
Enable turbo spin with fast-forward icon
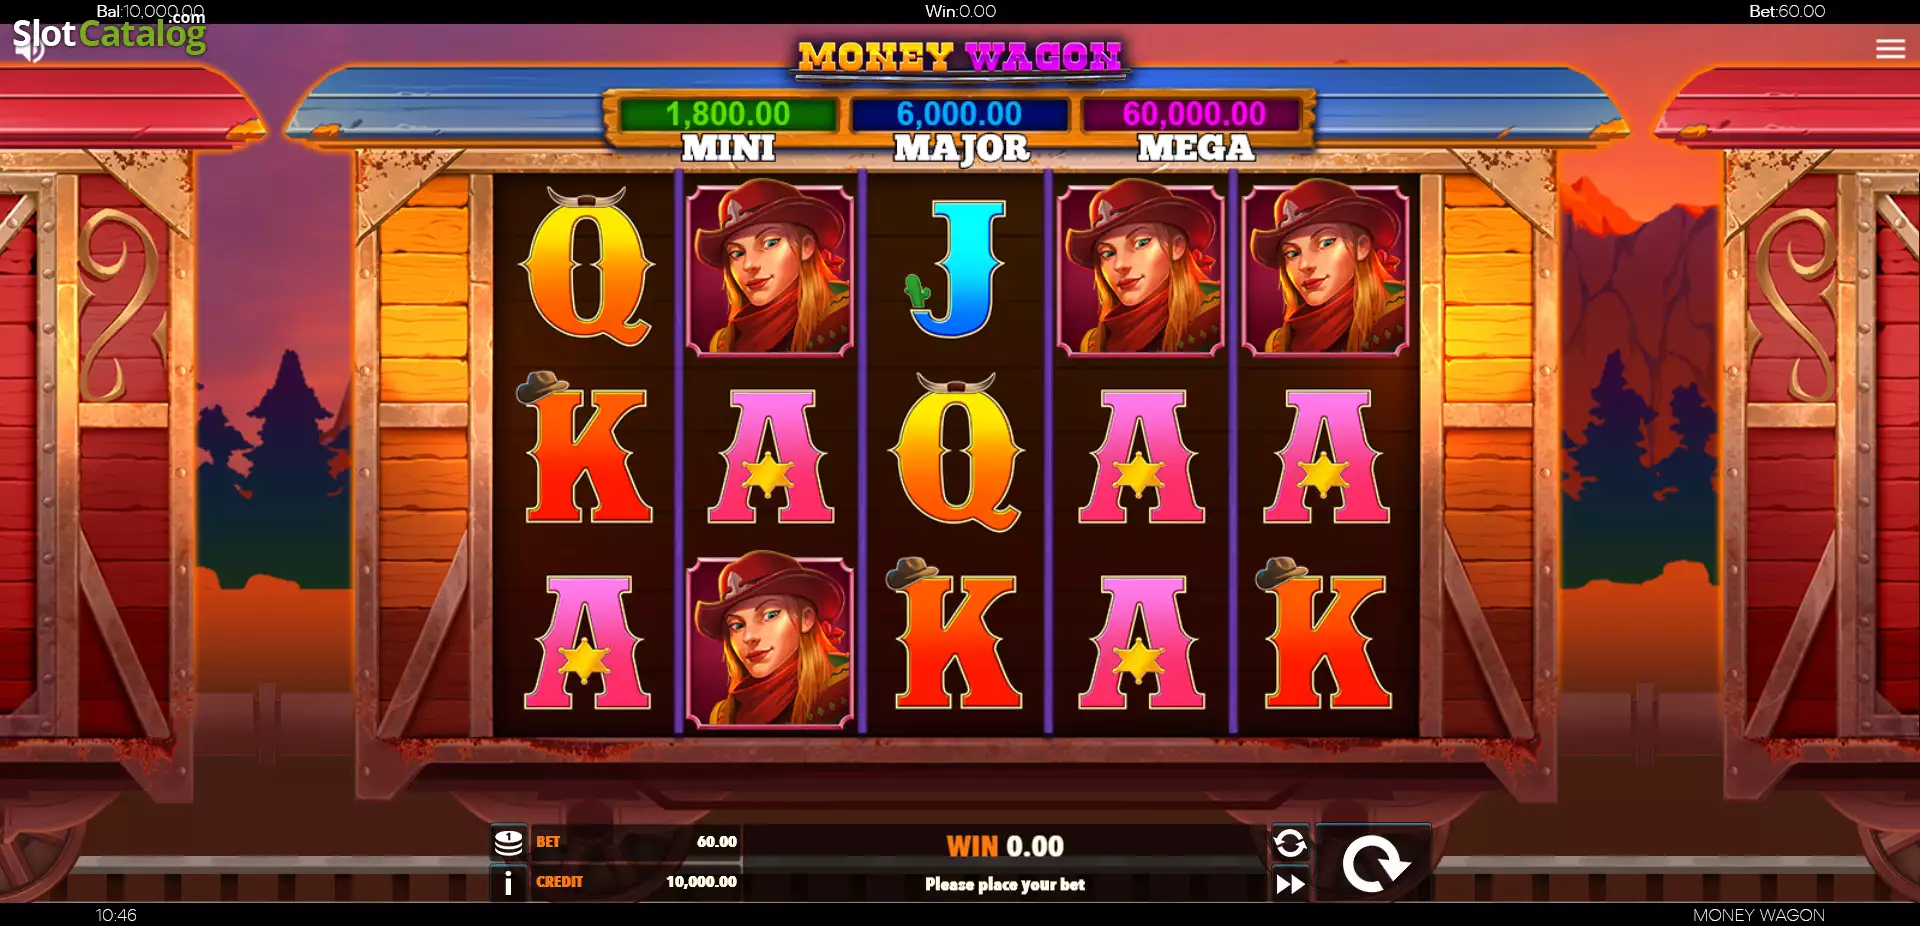(1290, 884)
